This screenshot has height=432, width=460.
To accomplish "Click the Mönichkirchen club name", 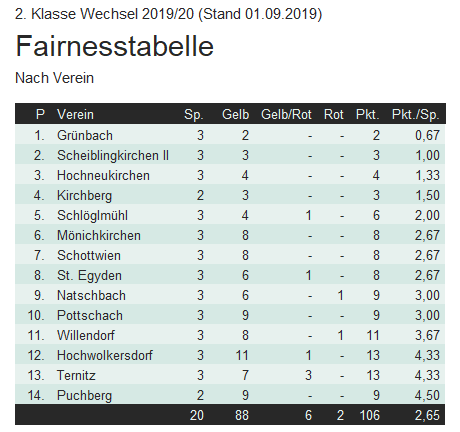I will coord(99,235).
